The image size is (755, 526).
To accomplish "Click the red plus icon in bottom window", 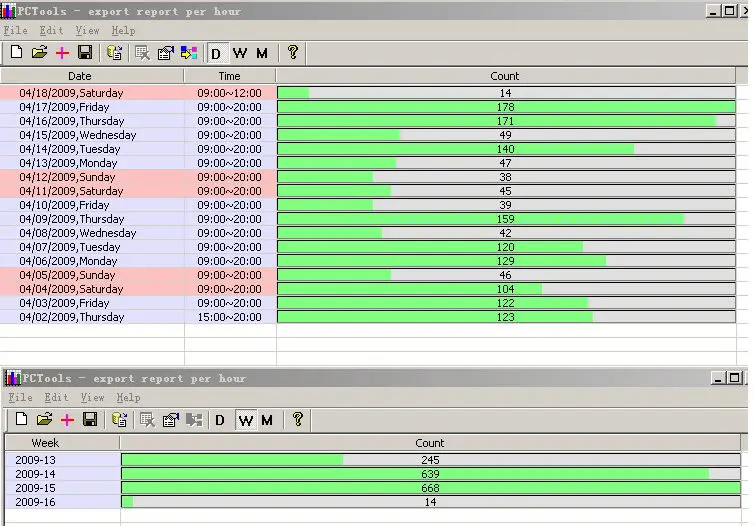I will (67, 420).
